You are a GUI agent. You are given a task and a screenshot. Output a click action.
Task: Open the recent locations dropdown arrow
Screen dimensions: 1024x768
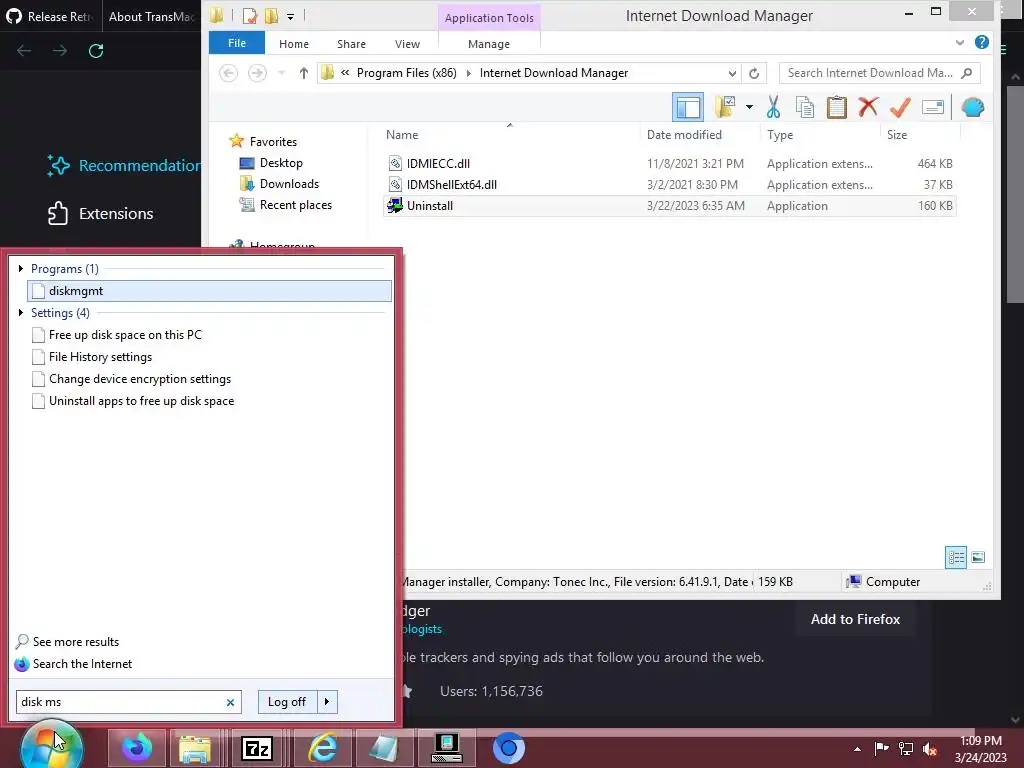coord(281,73)
